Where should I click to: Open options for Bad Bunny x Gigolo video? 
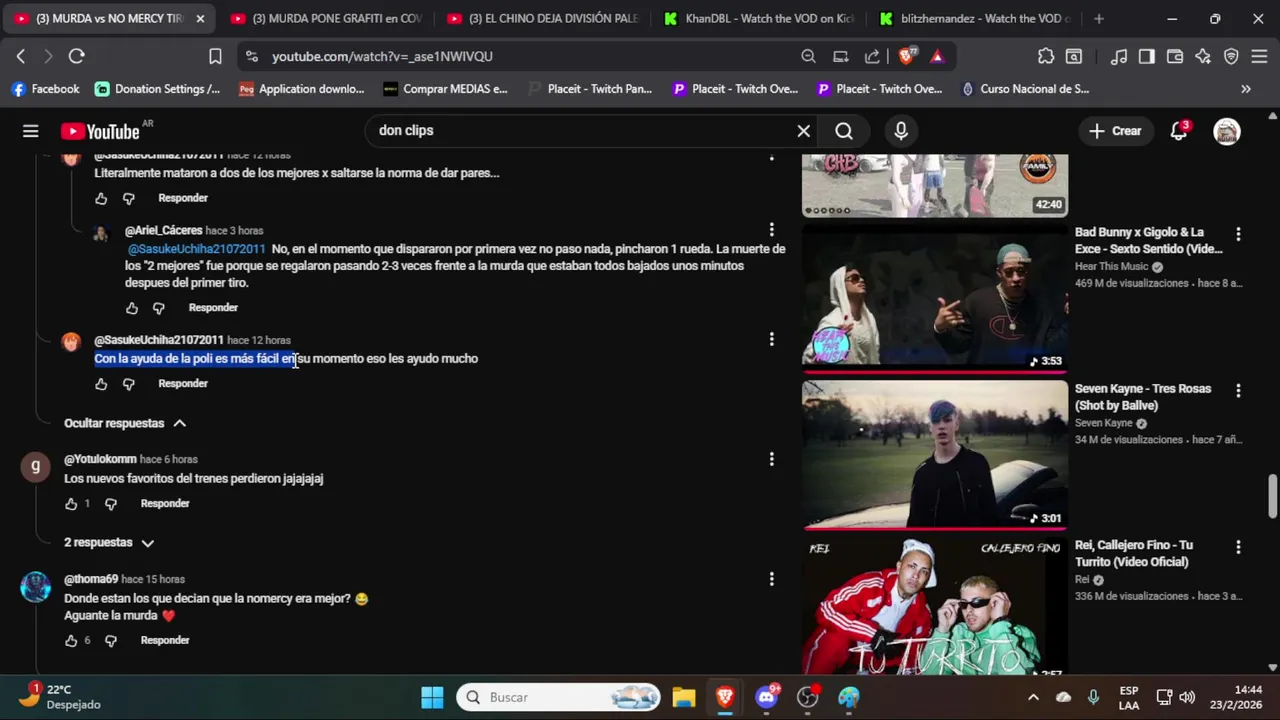tap(1238, 234)
